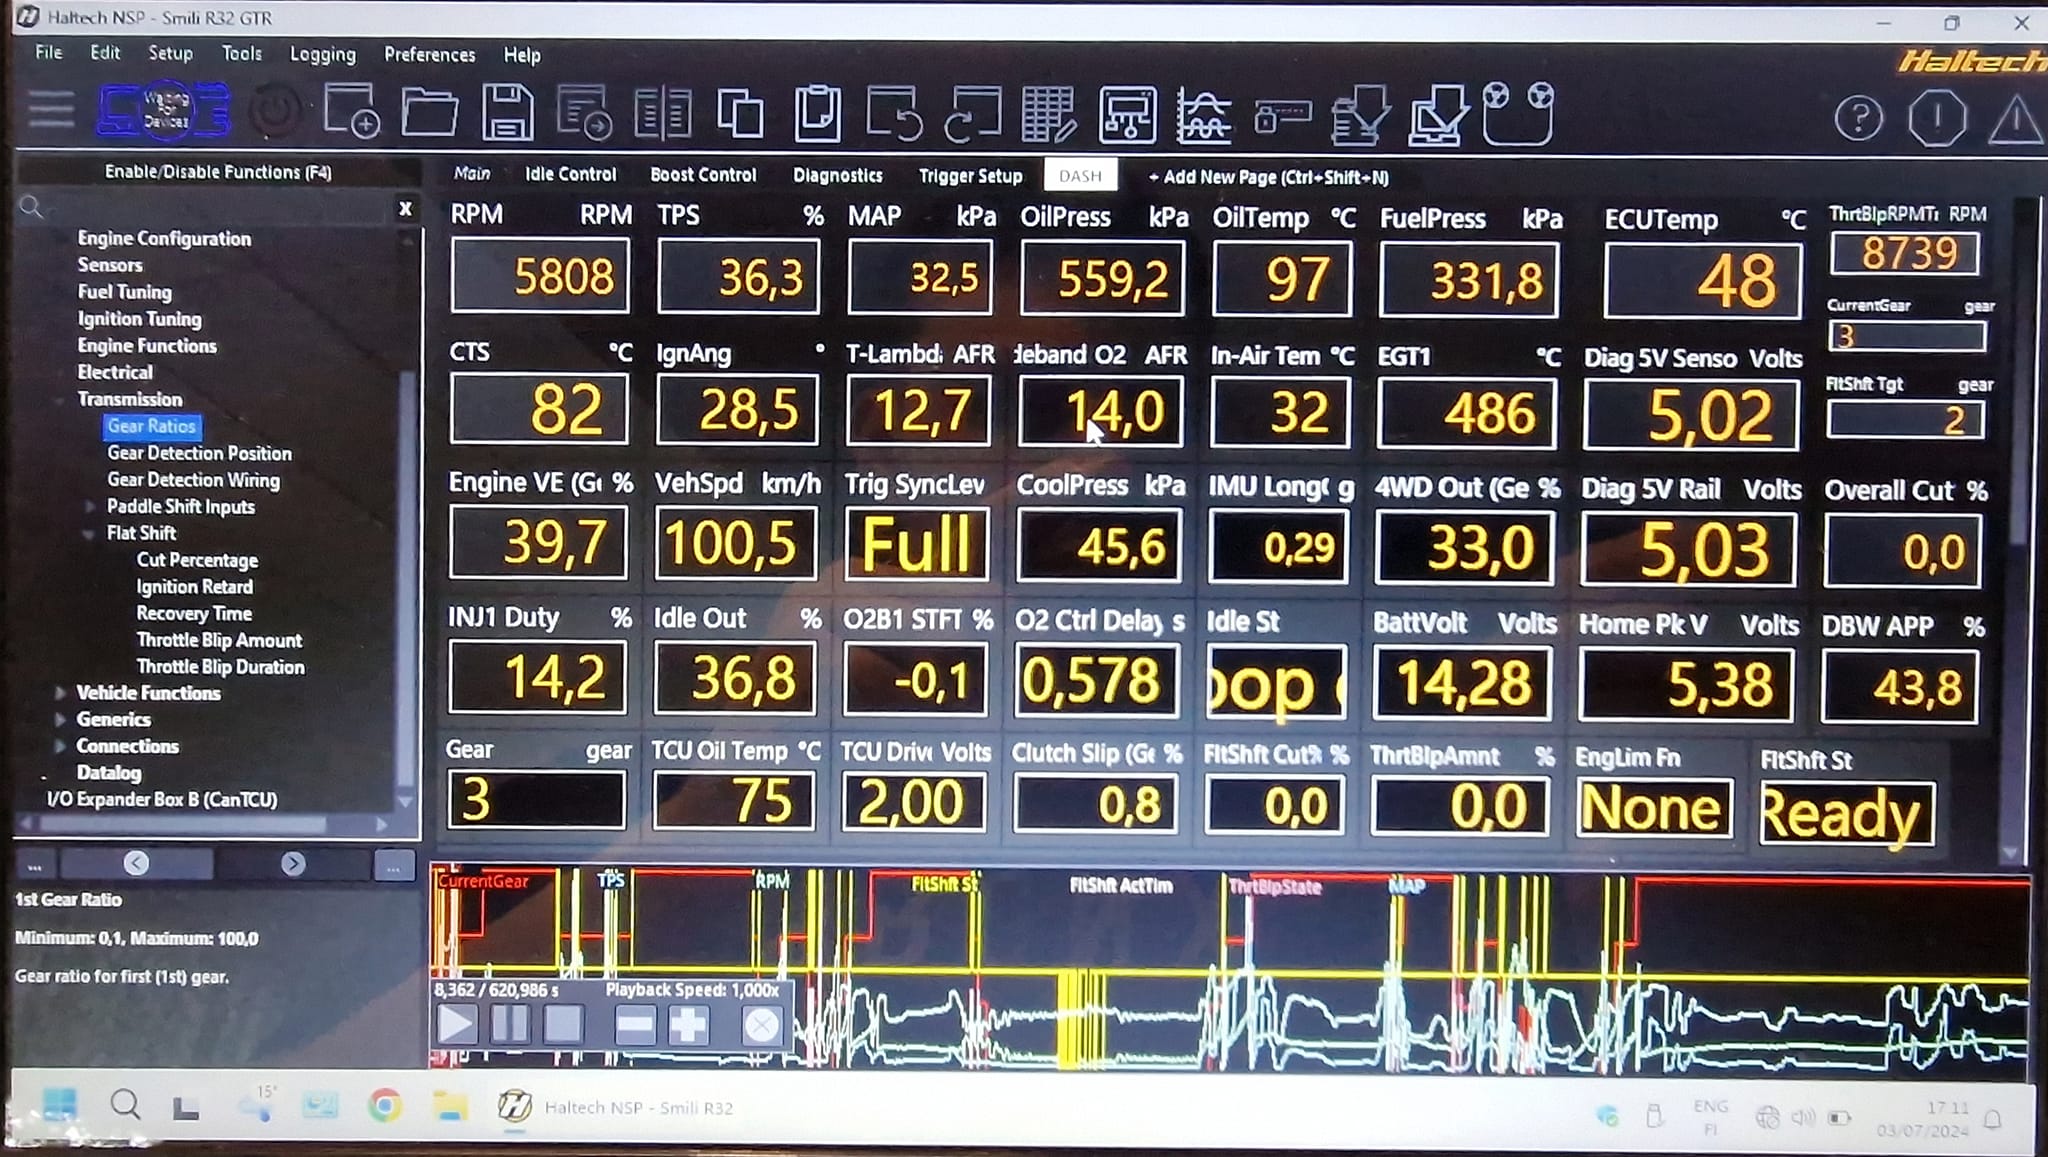Switch to the Idle Control page tab
The height and width of the screenshot is (1157, 2048).
click(x=570, y=174)
